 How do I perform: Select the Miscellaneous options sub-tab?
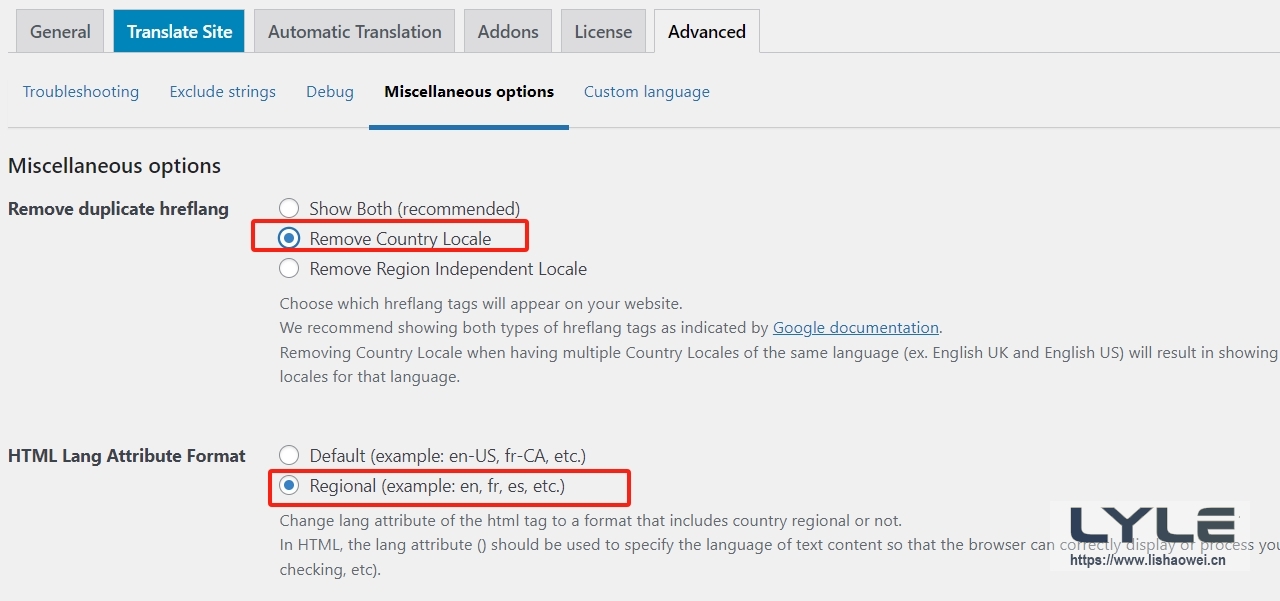coord(469,92)
